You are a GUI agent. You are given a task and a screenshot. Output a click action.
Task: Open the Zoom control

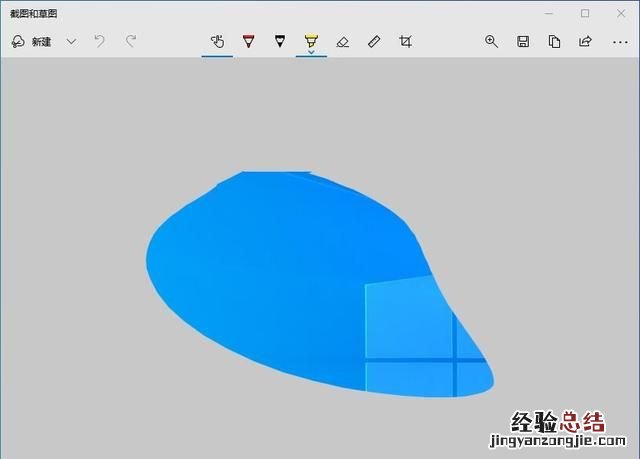pos(491,41)
